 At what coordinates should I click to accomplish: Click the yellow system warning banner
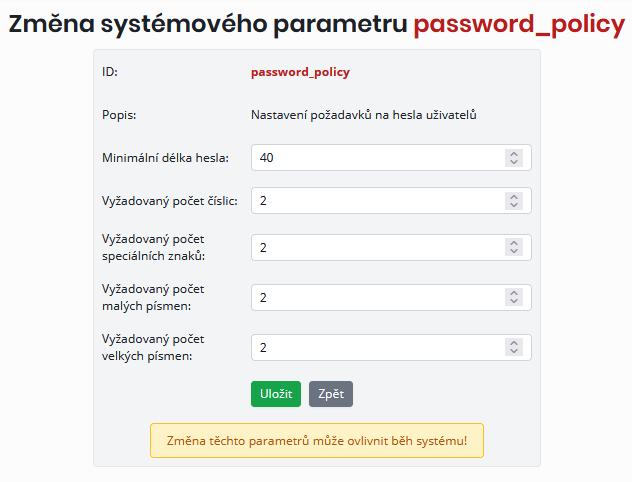(316, 440)
